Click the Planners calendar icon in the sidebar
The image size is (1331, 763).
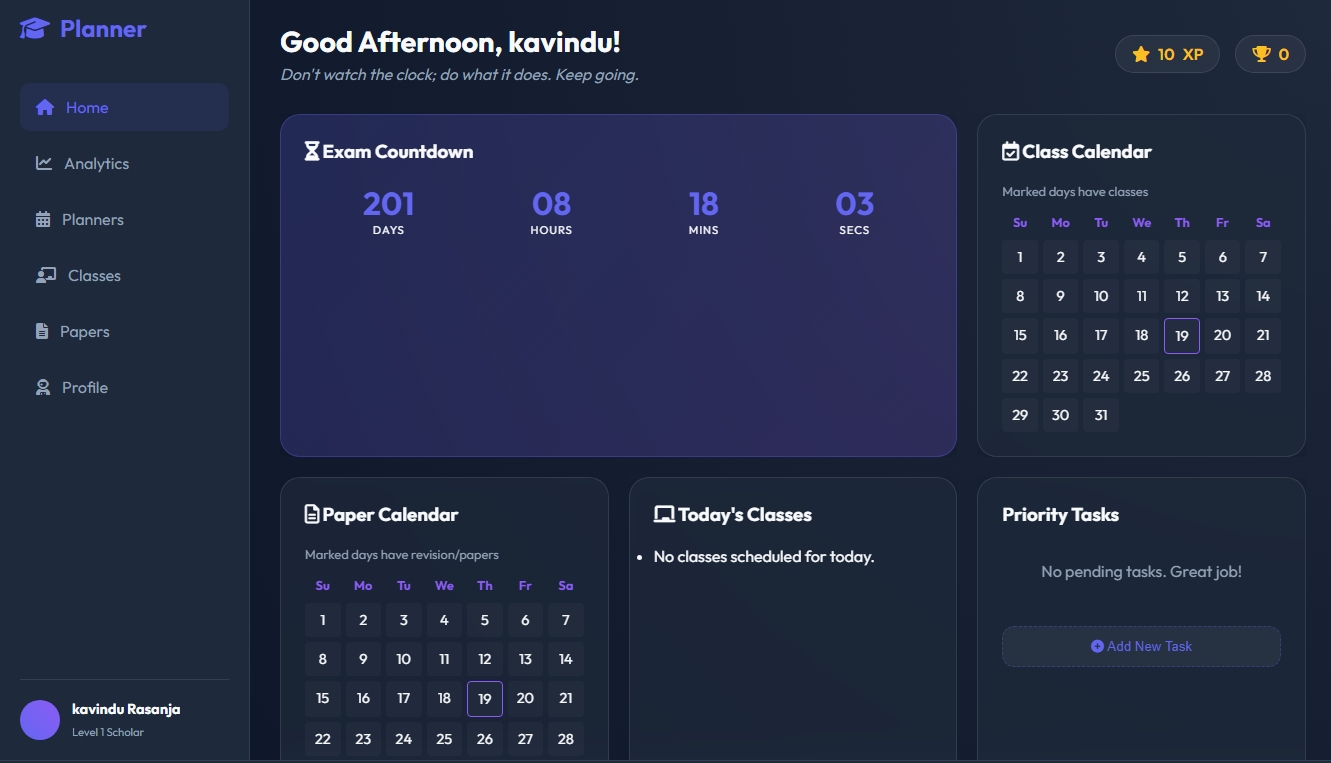(43, 219)
